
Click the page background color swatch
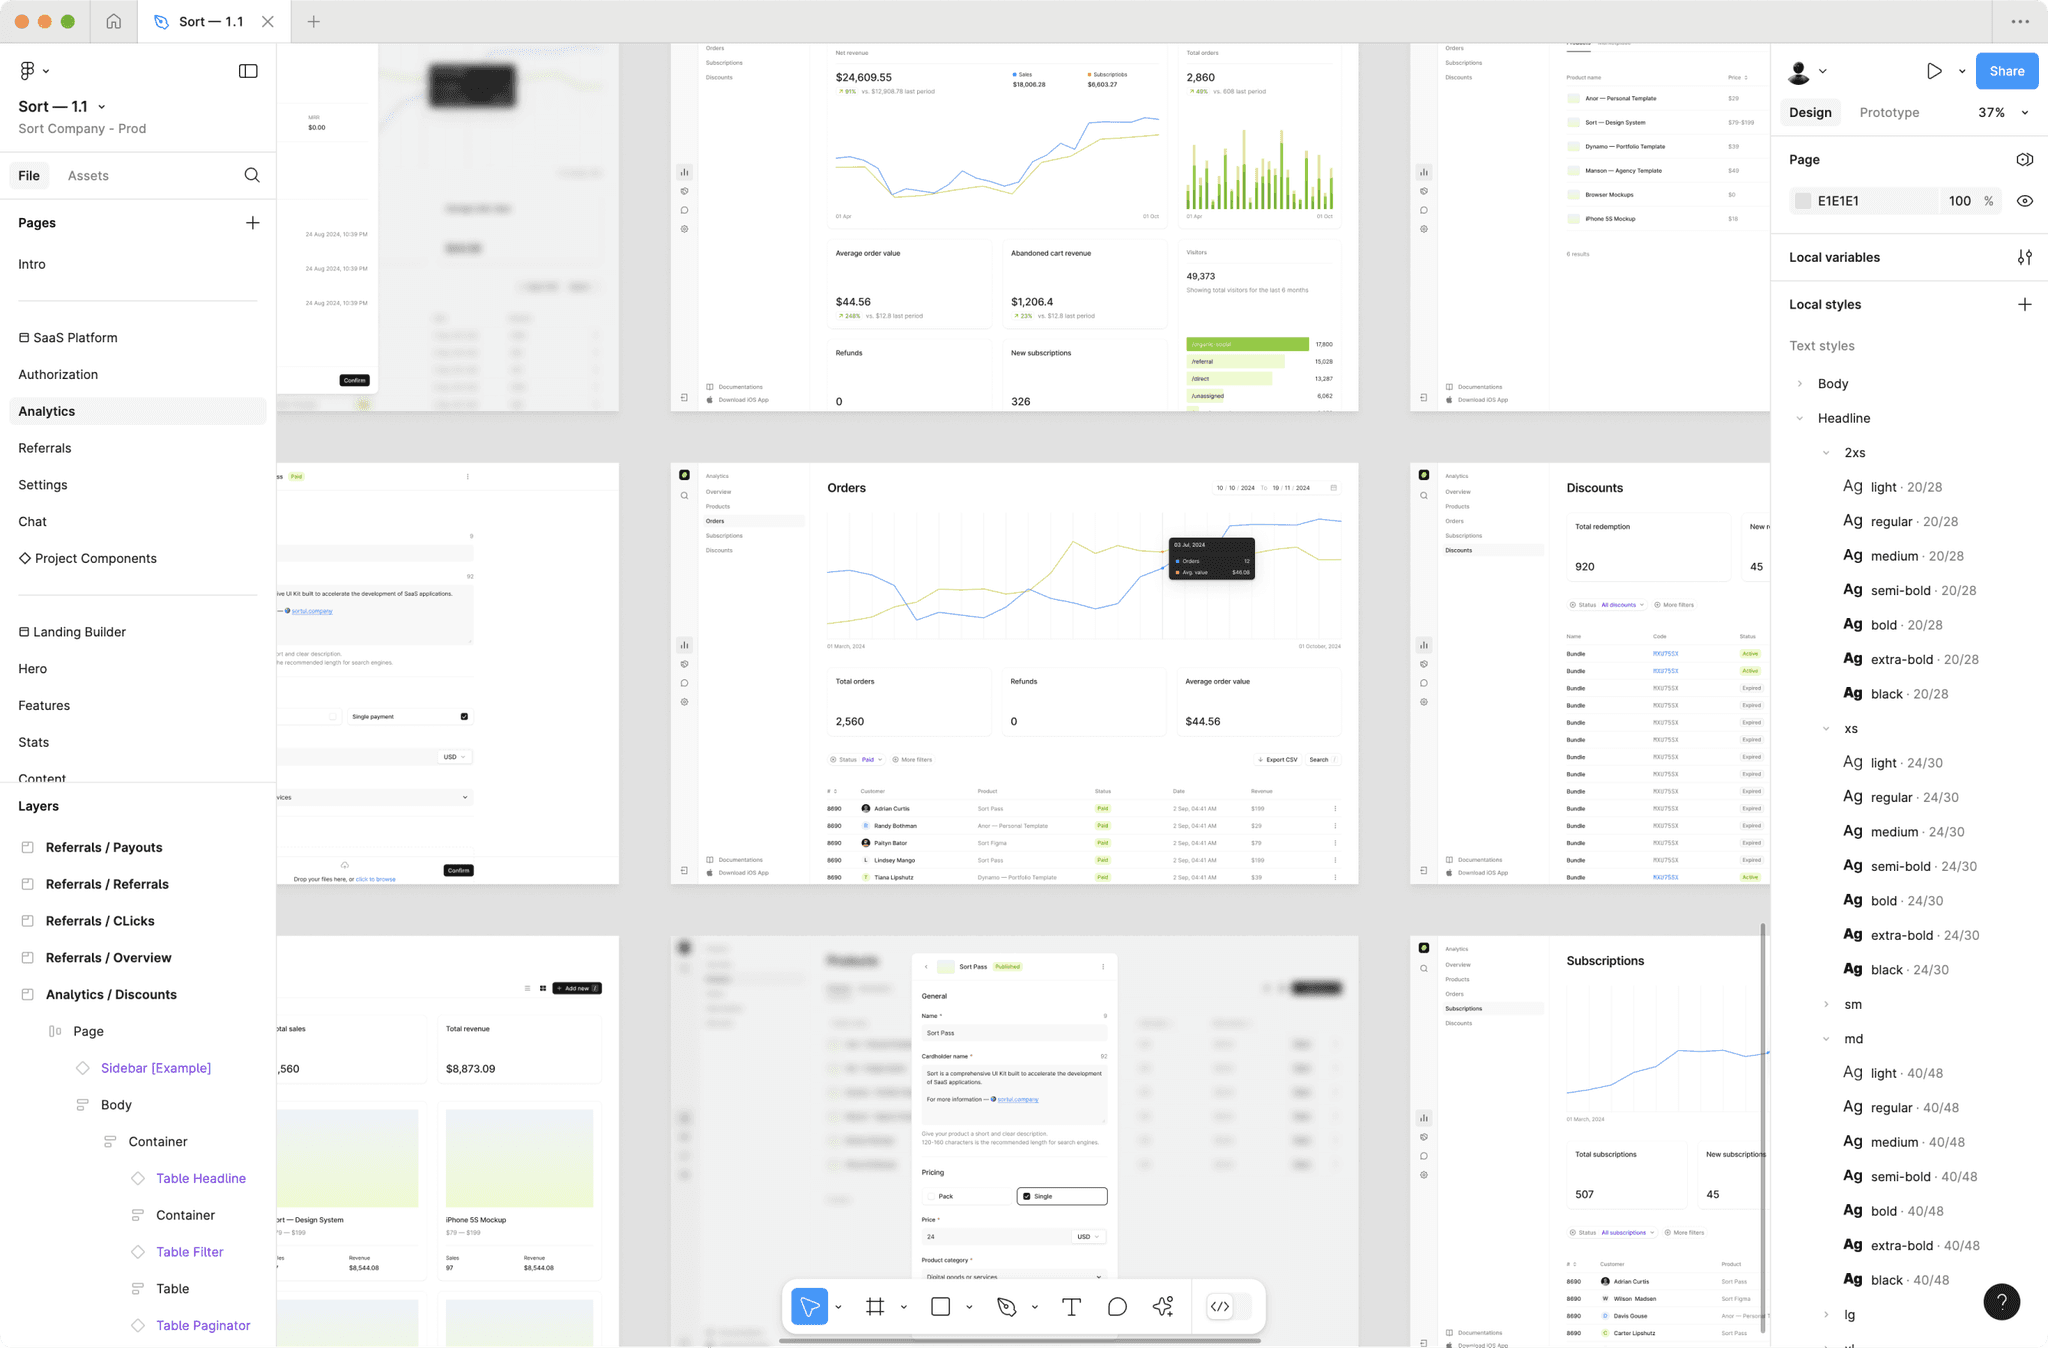click(x=1801, y=200)
